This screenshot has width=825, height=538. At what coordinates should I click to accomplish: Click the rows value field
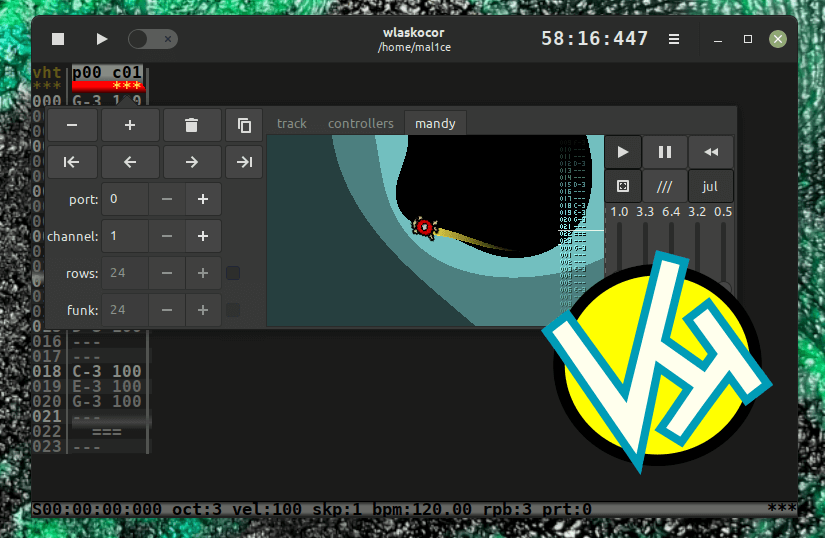[x=125, y=273]
